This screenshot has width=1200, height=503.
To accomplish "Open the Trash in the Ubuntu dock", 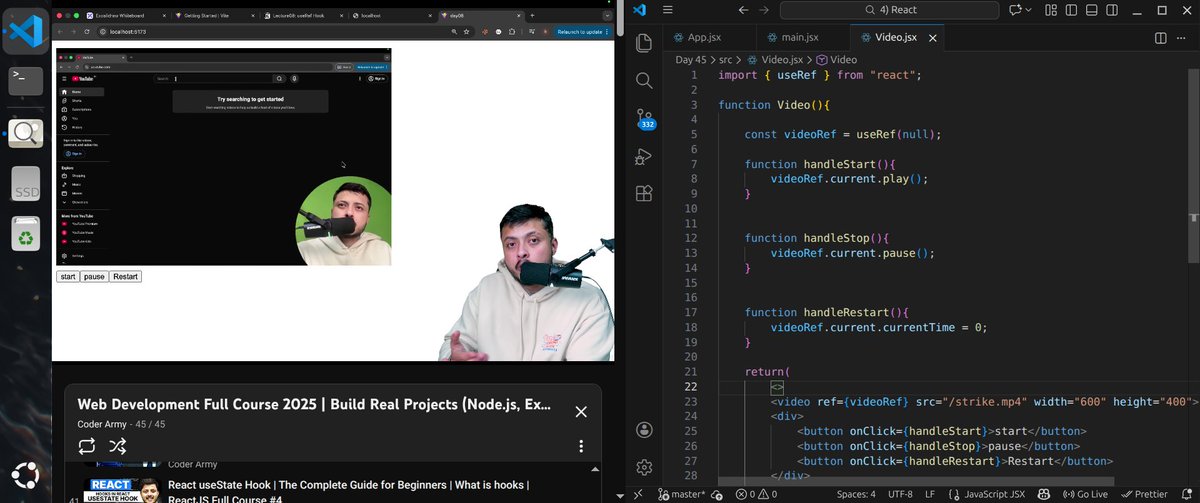I will 25,235.
